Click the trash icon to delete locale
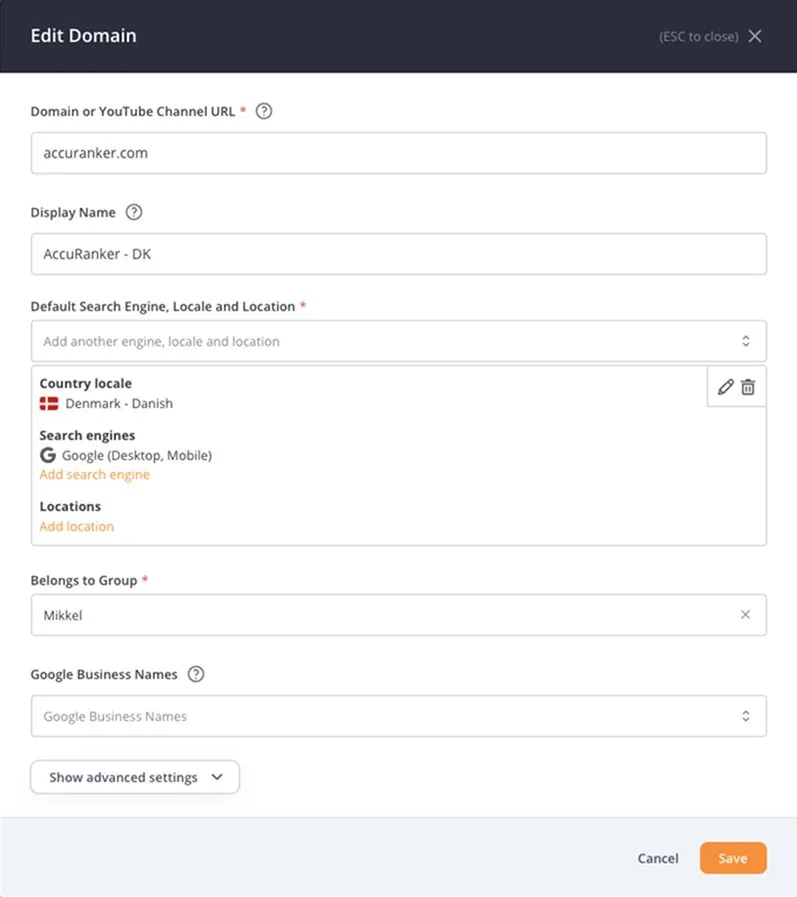The height and width of the screenshot is (897, 797). (x=748, y=387)
